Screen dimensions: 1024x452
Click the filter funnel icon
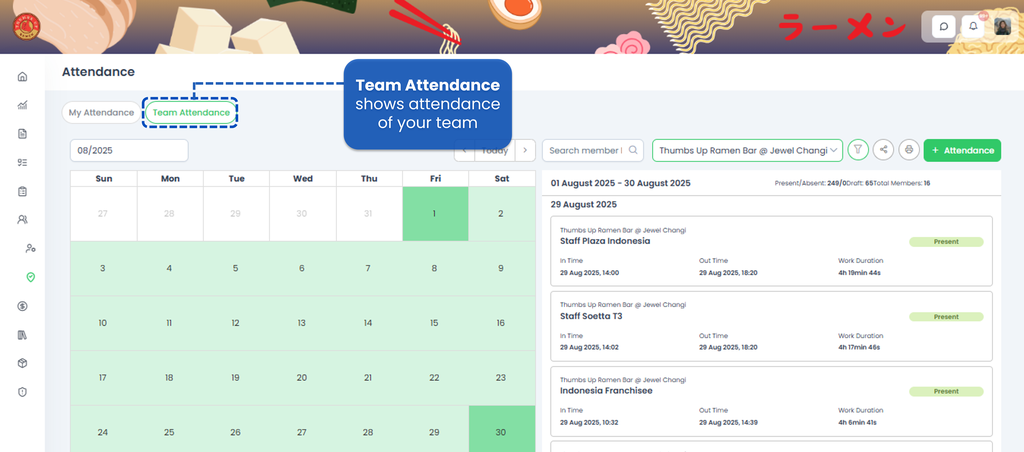[x=858, y=150]
